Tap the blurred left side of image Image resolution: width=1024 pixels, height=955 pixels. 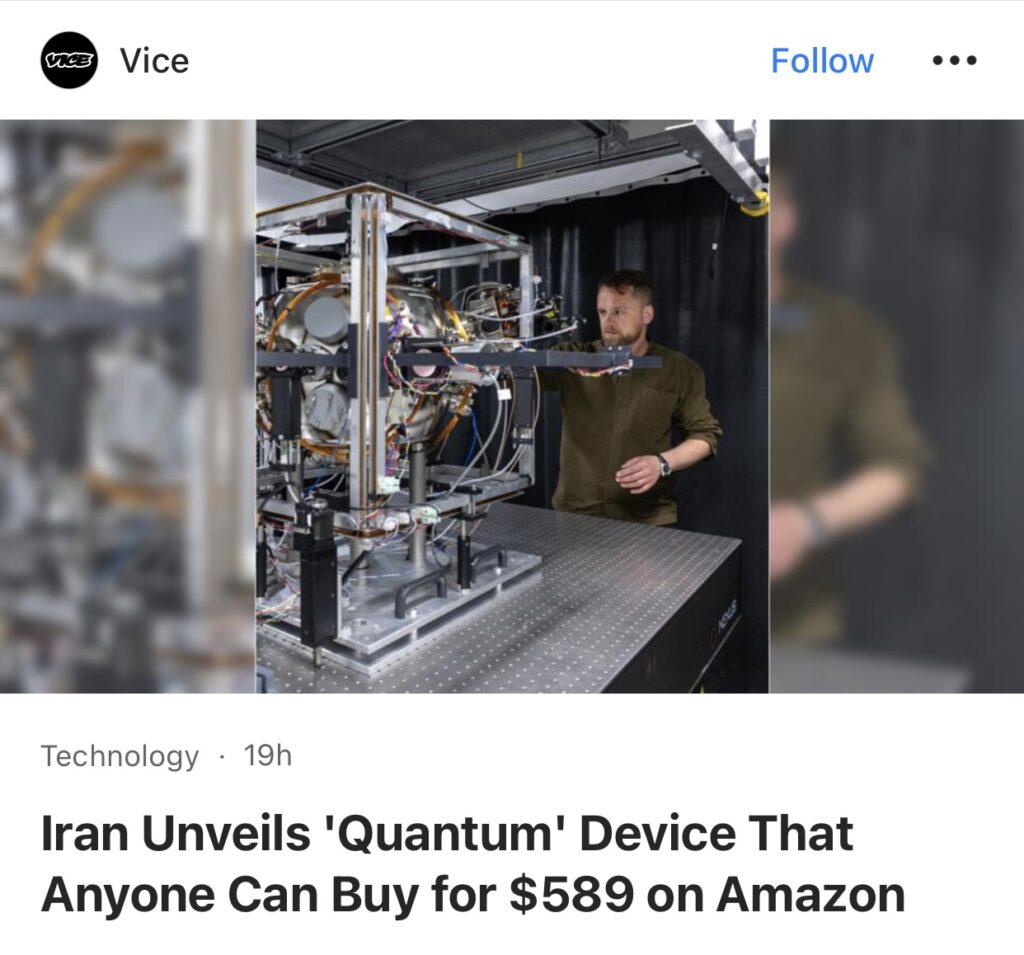click(128, 406)
